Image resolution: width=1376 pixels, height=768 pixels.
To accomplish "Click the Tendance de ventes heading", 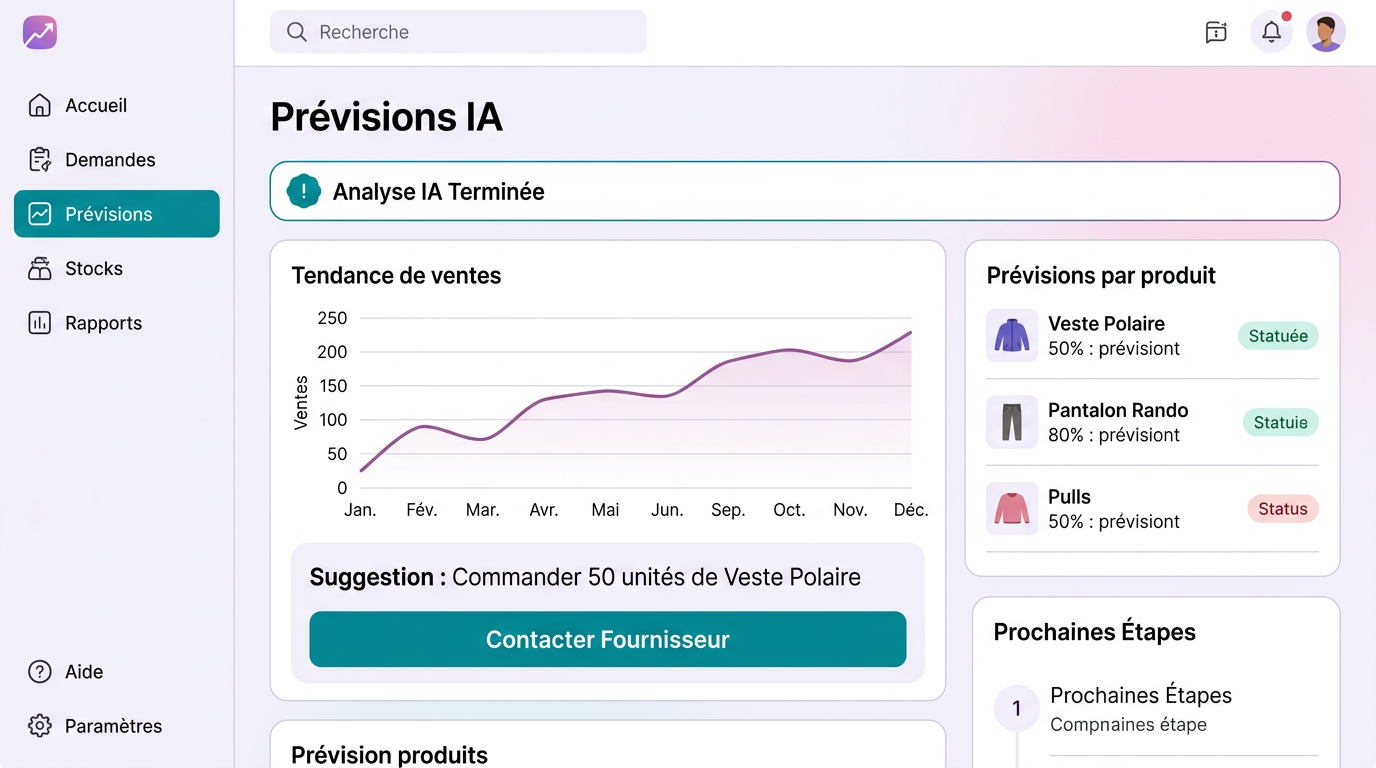I will (x=396, y=276).
